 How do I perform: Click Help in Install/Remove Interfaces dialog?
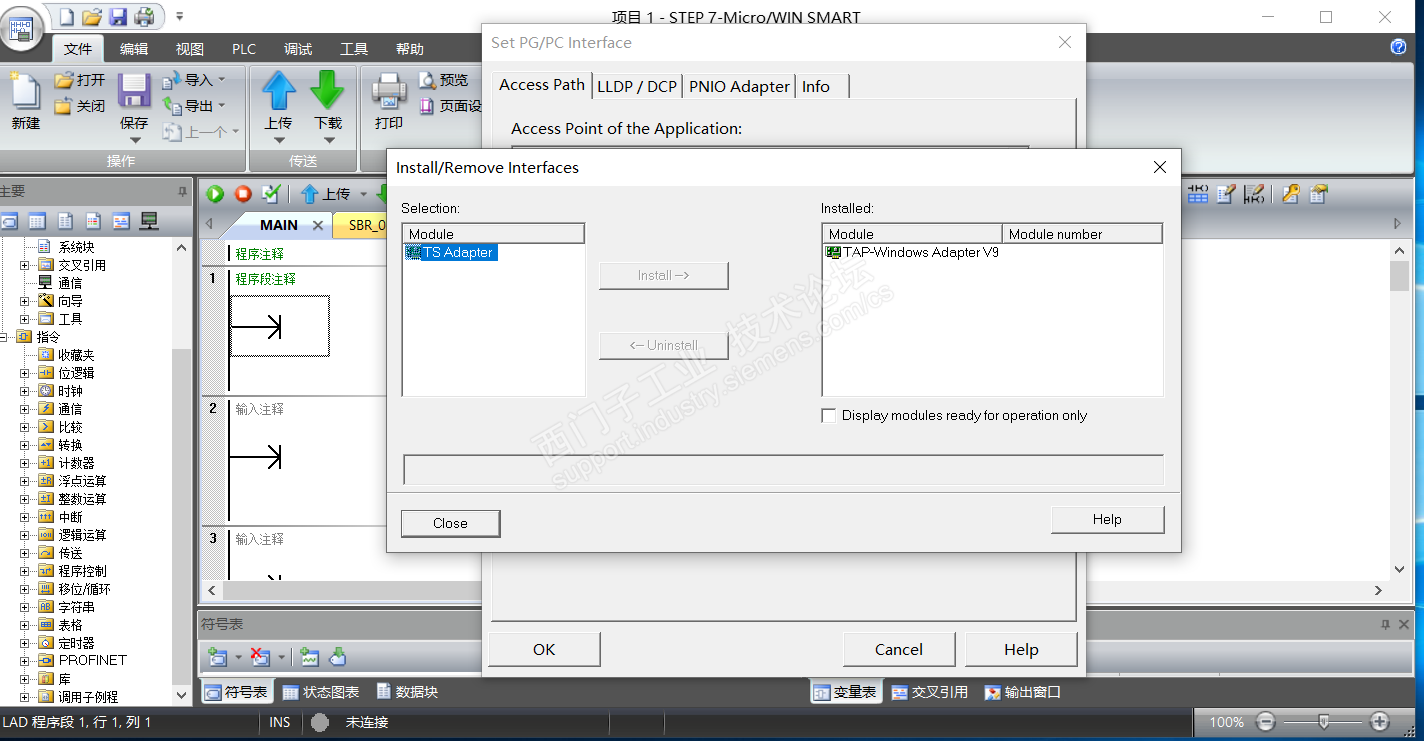(x=1107, y=520)
